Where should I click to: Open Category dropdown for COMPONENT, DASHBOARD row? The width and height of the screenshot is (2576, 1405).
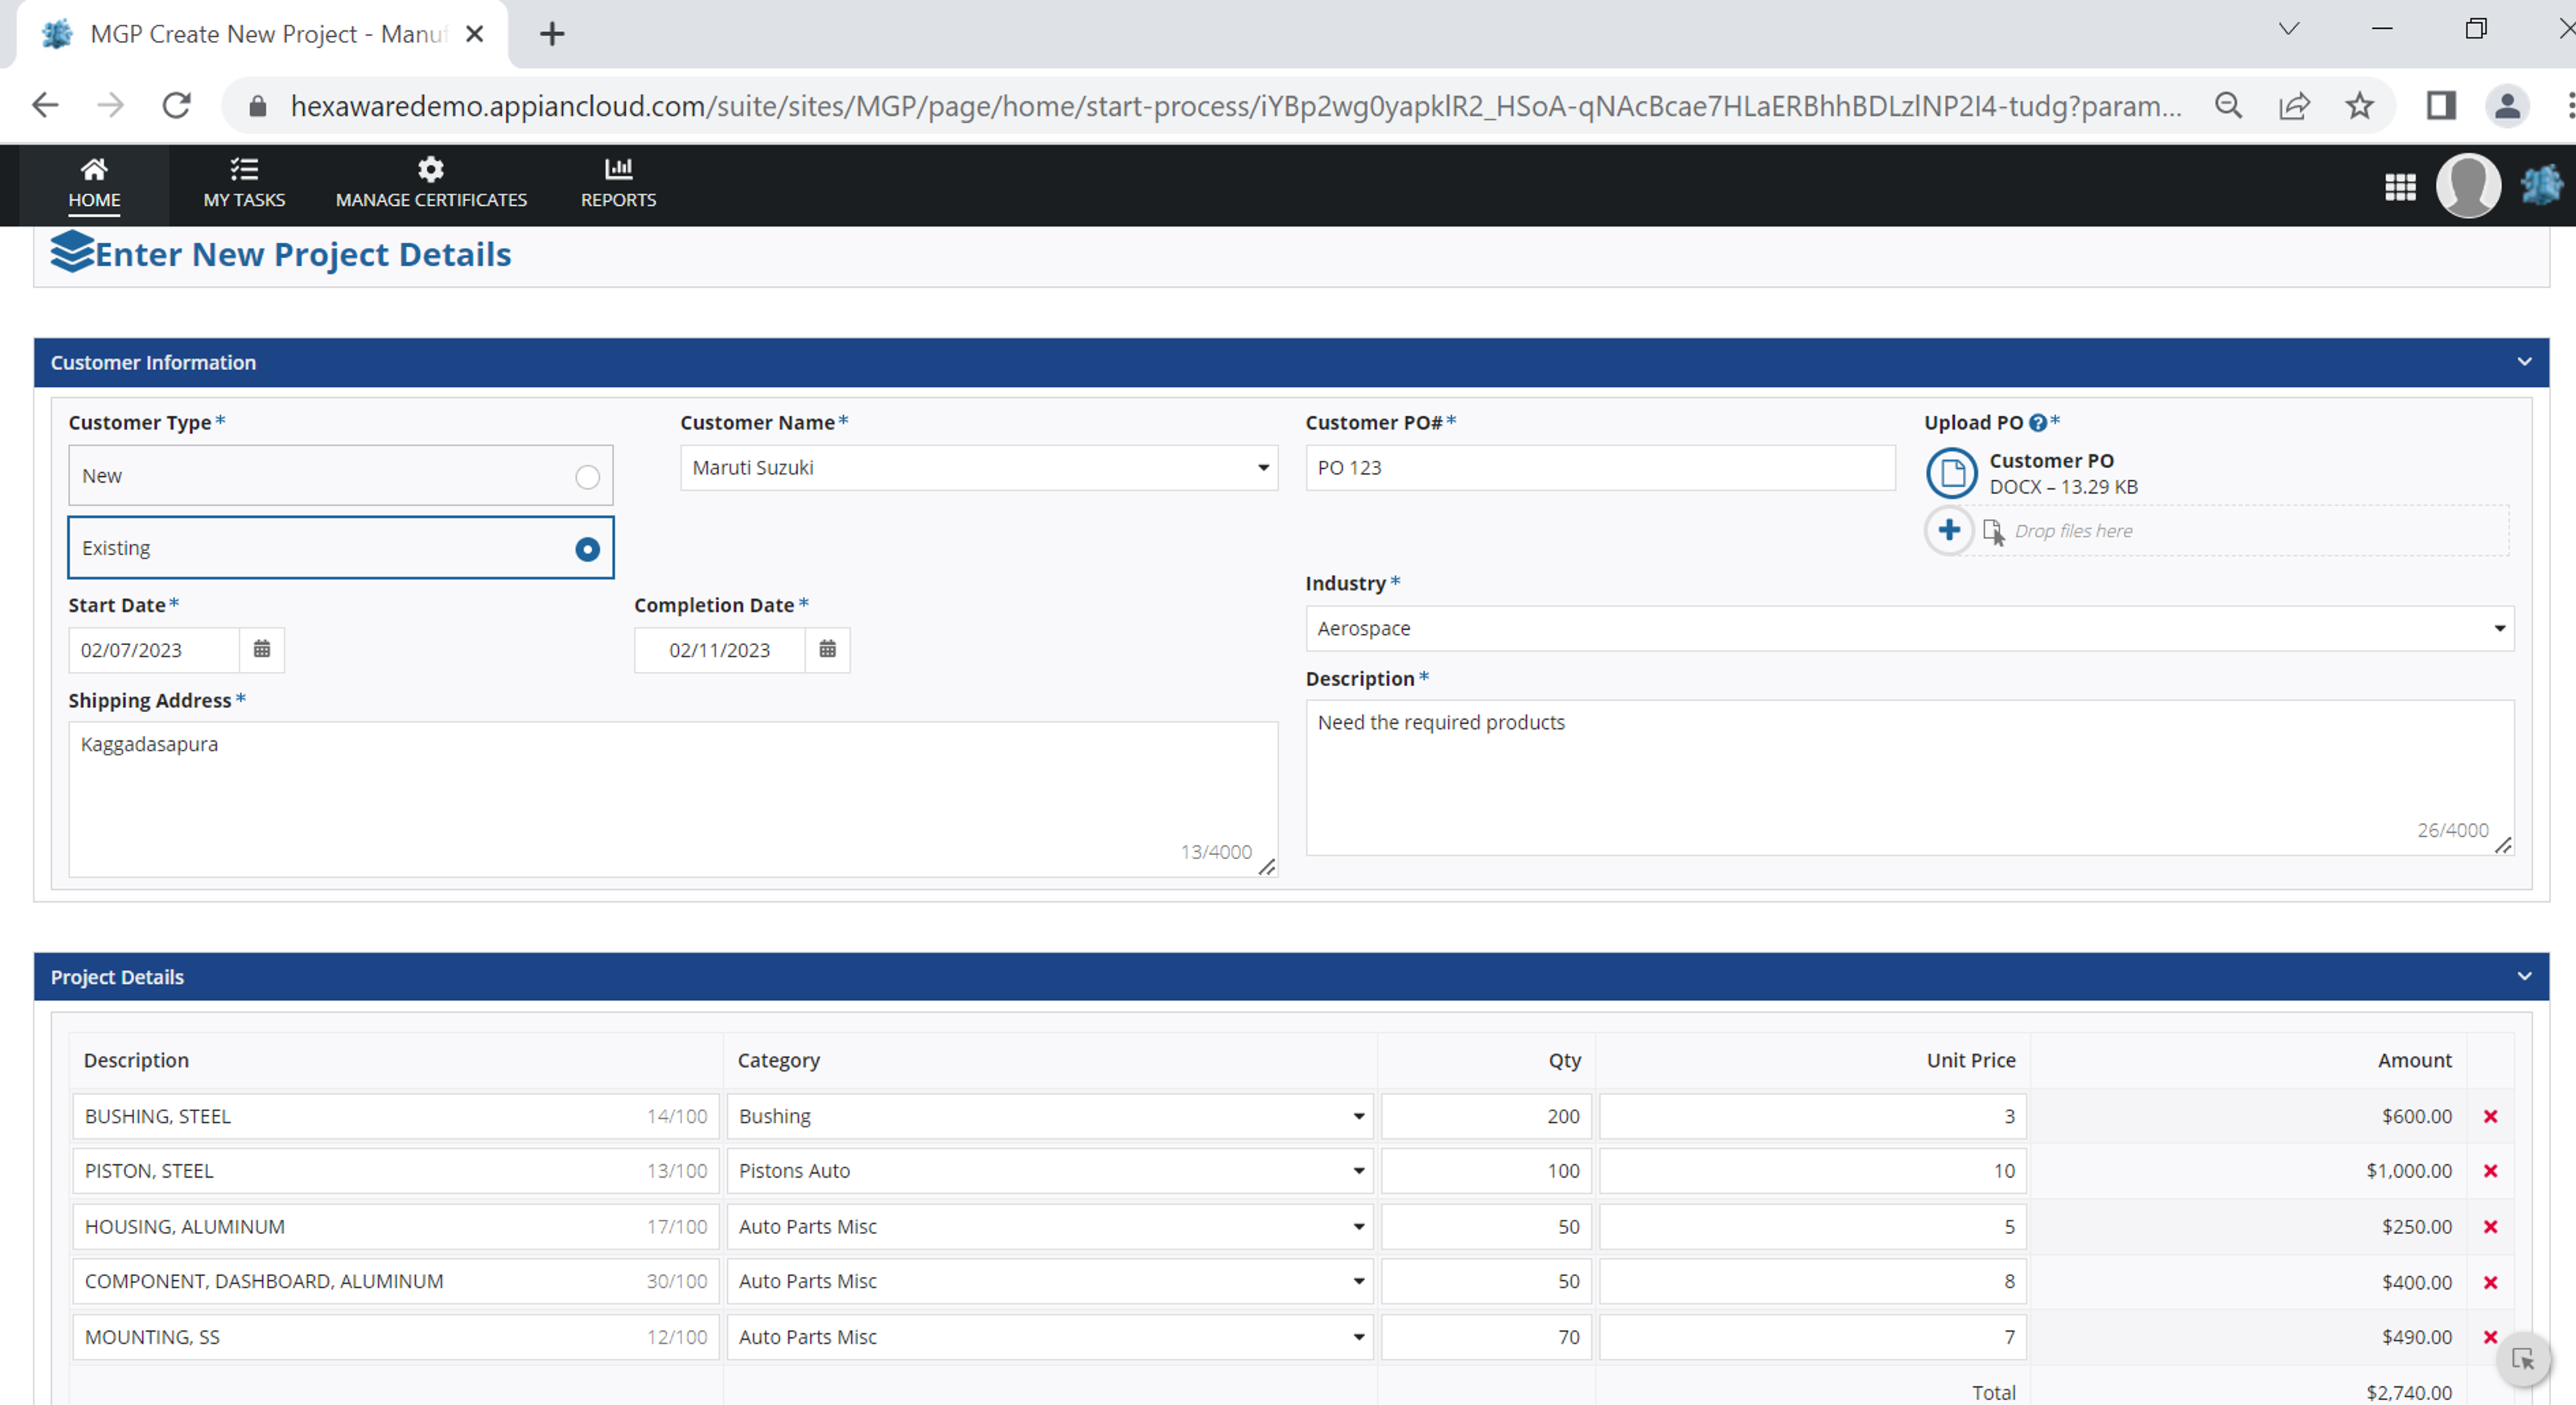(x=1049, y=1281)
